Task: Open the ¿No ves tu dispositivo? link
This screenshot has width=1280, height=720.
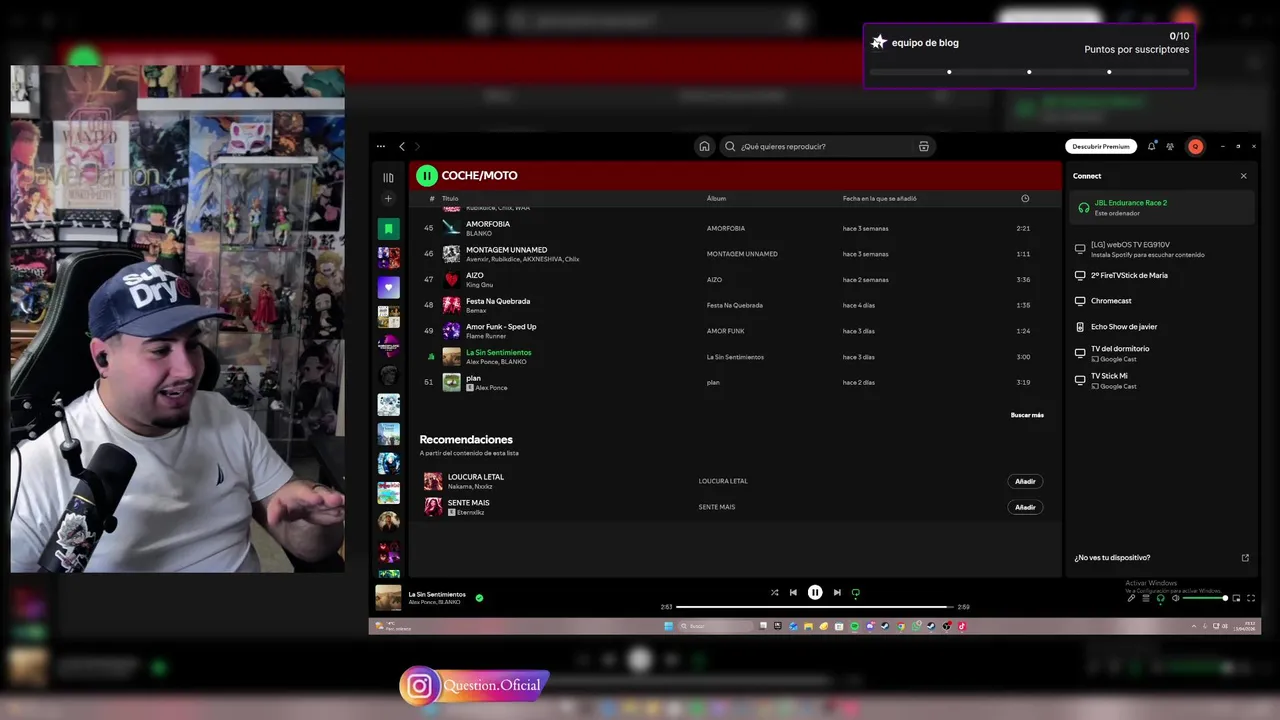Action: (x=1112, y=558)
